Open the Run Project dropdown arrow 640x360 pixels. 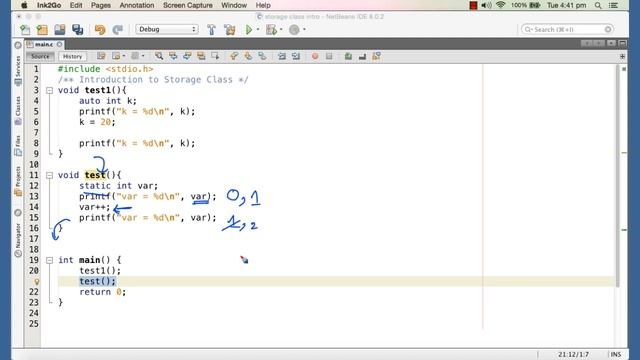[258, 29]
